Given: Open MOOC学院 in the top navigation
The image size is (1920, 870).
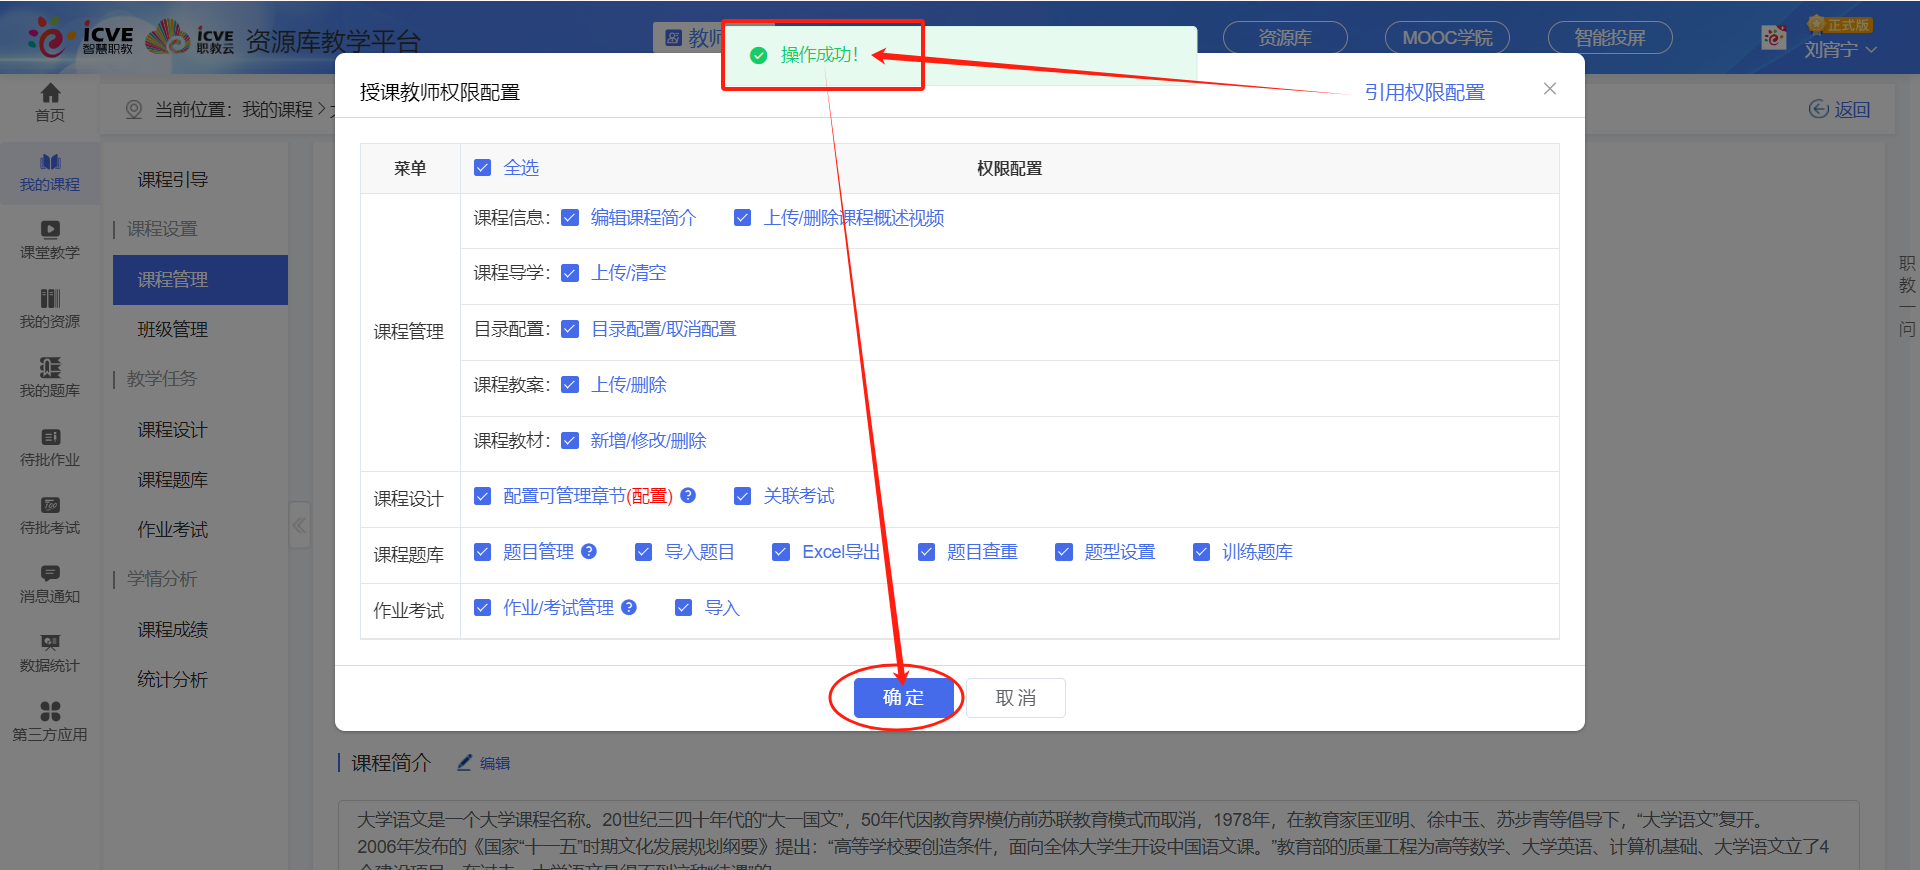Looking at the screenshot, I should click(x=1447, y=38).
